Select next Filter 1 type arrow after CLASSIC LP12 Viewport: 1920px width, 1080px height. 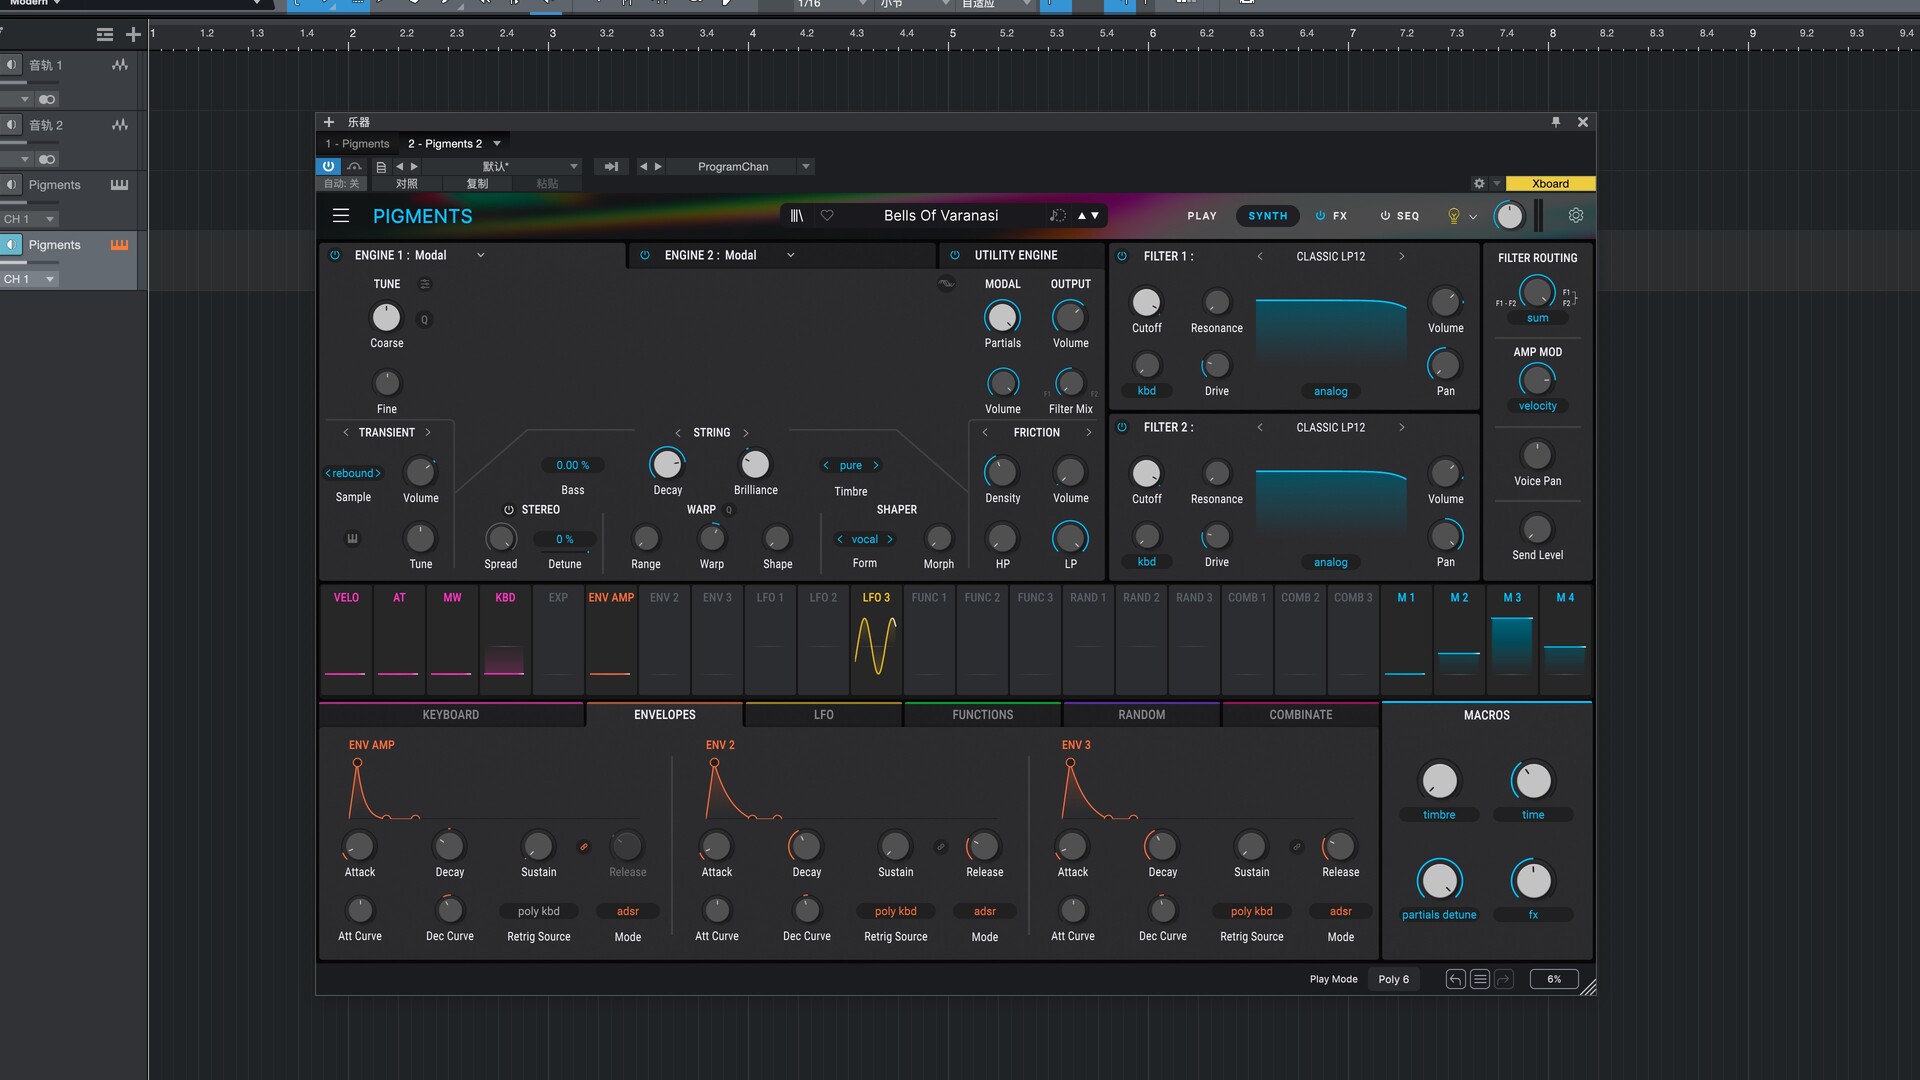point(1402,256)
